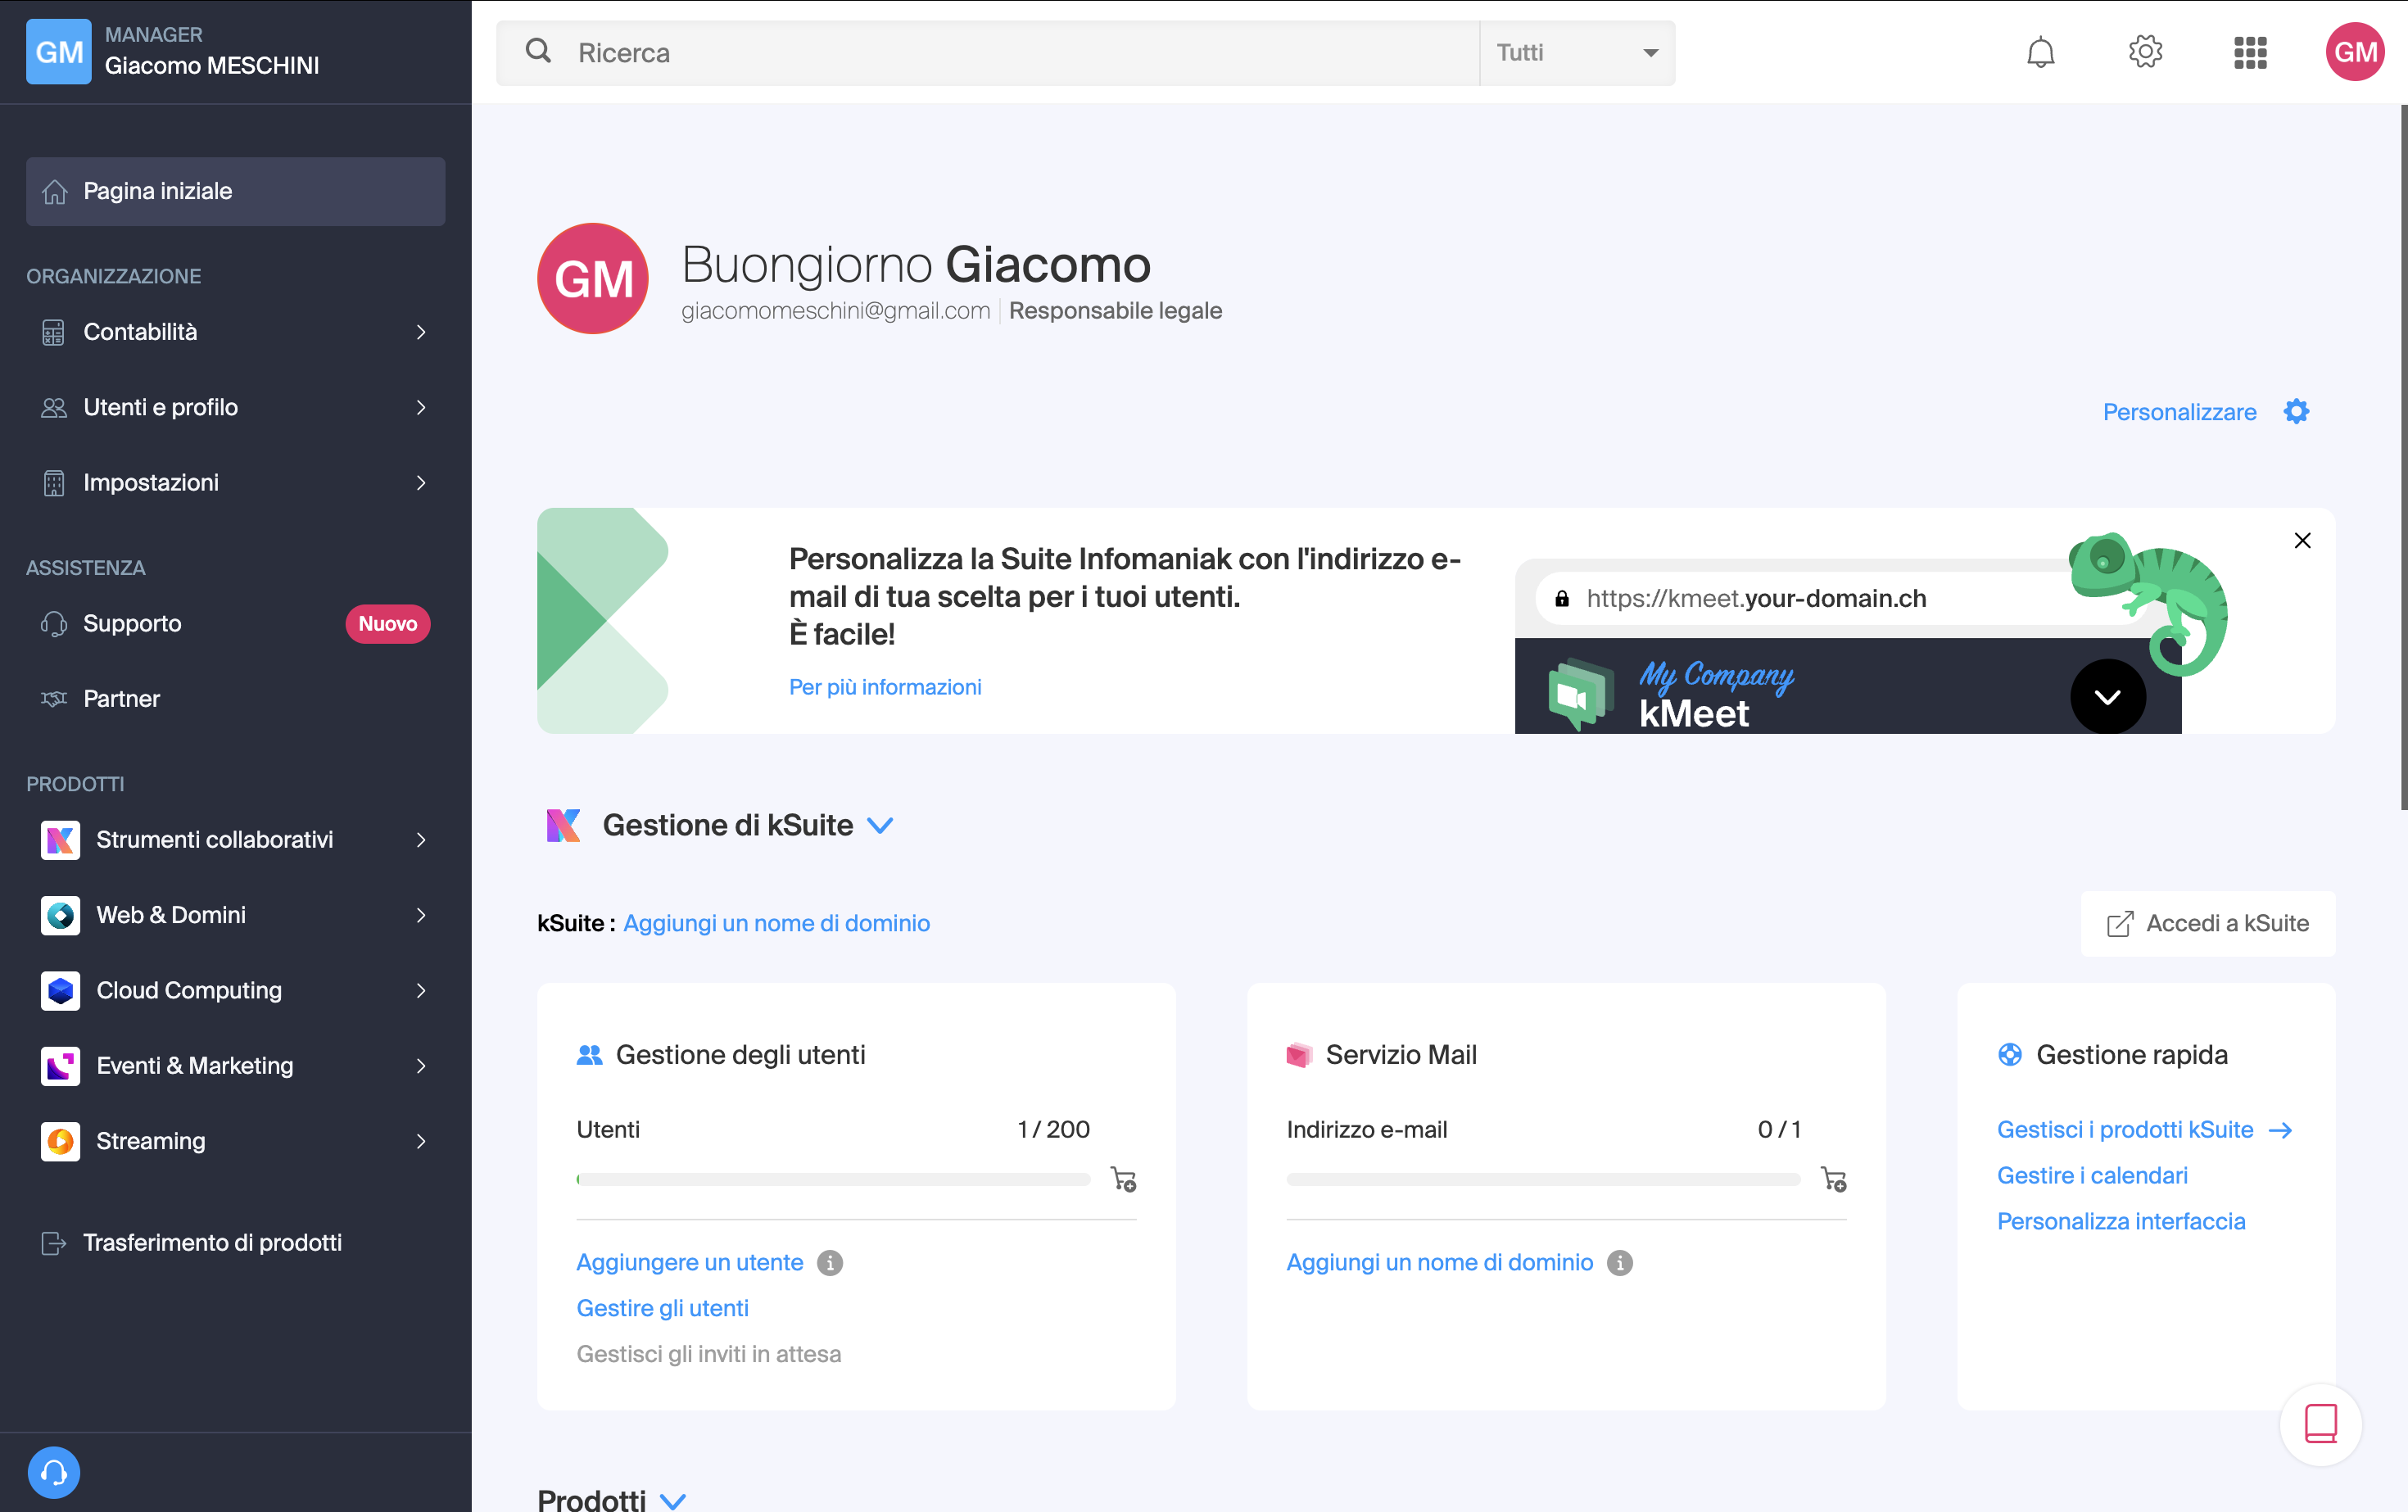Click the kmeet.your-domain.ch URL preview
This screenshot has height=1512, width=2408.
pyautogui.click(x=1756, y=598)
